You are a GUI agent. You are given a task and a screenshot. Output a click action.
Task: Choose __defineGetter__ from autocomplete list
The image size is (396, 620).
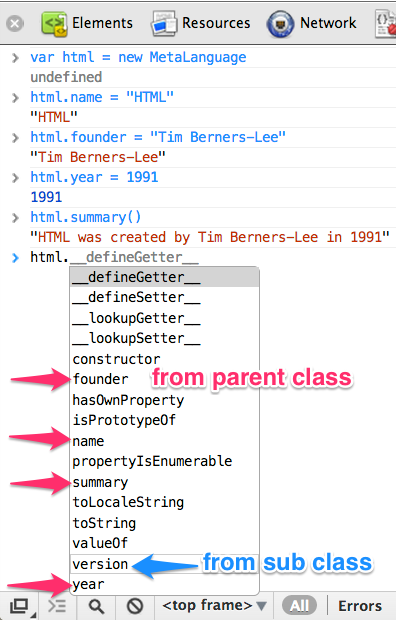click(165, 277)
